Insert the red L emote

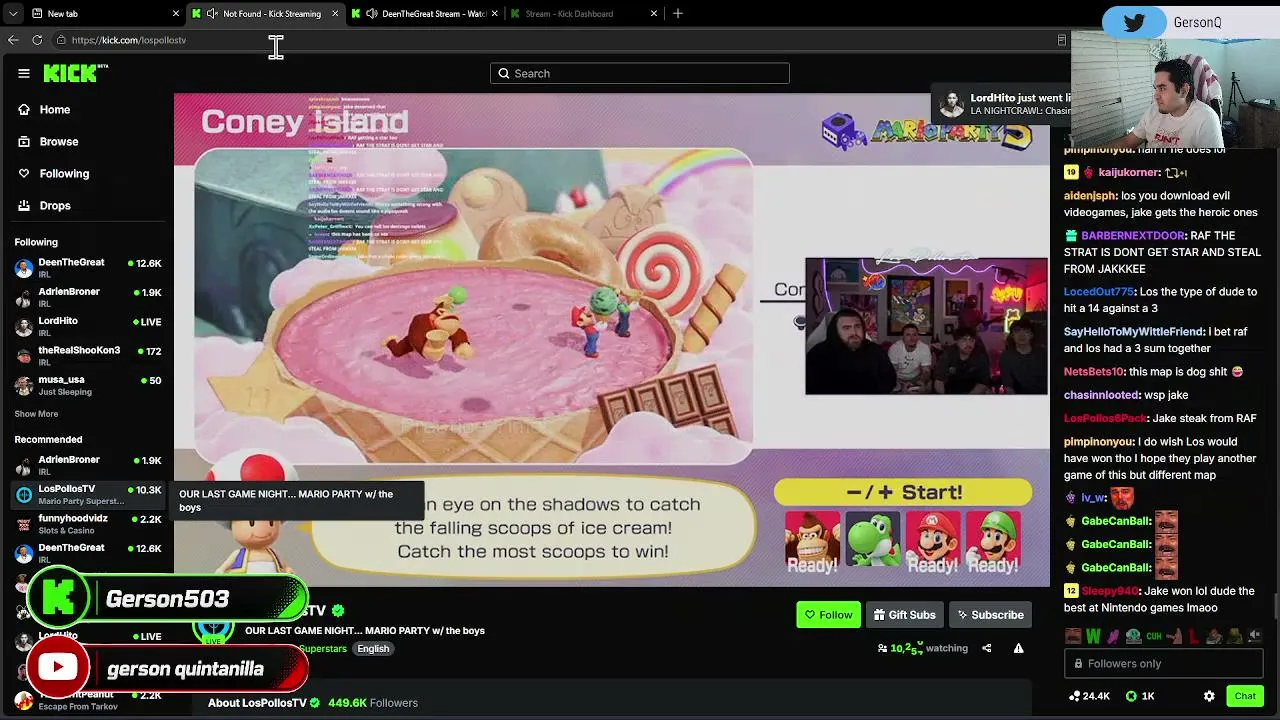coord(1194,636)
